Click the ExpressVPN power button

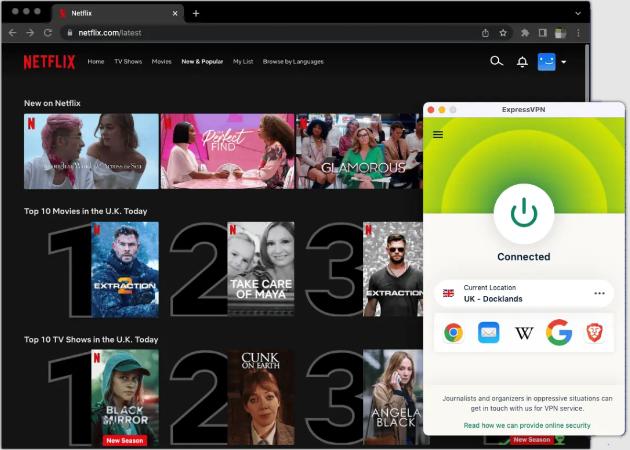click(523, 213)
